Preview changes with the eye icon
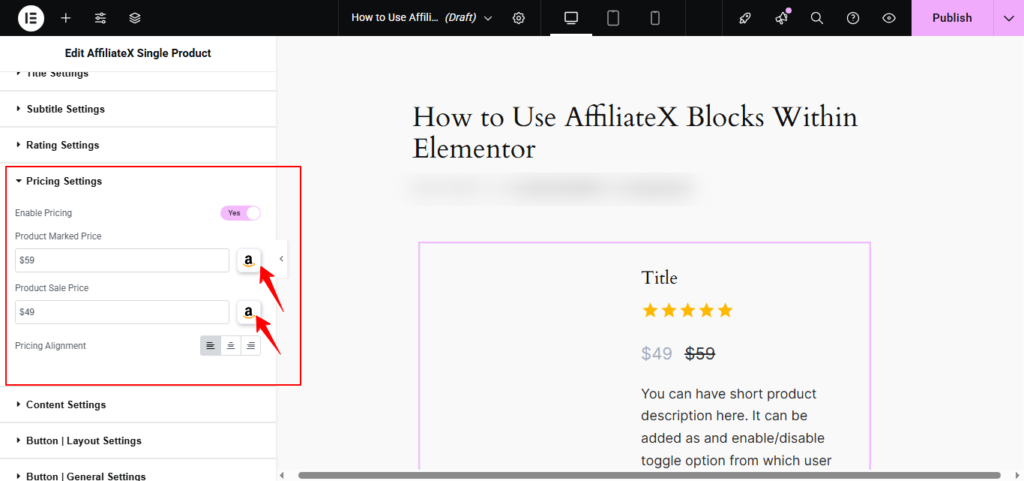 coord(889,18)
